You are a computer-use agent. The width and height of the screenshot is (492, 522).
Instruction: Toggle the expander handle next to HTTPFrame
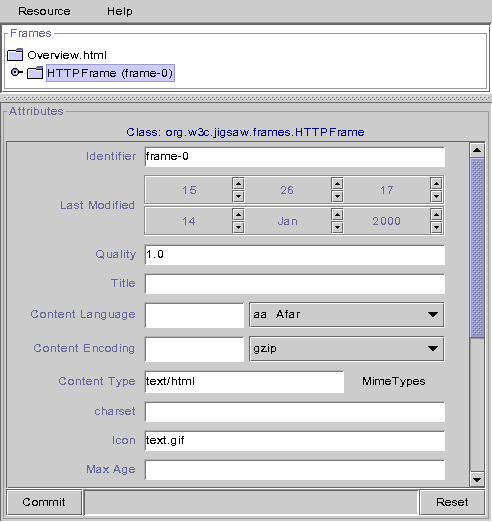pyautogui.click(x=15, y=72)
